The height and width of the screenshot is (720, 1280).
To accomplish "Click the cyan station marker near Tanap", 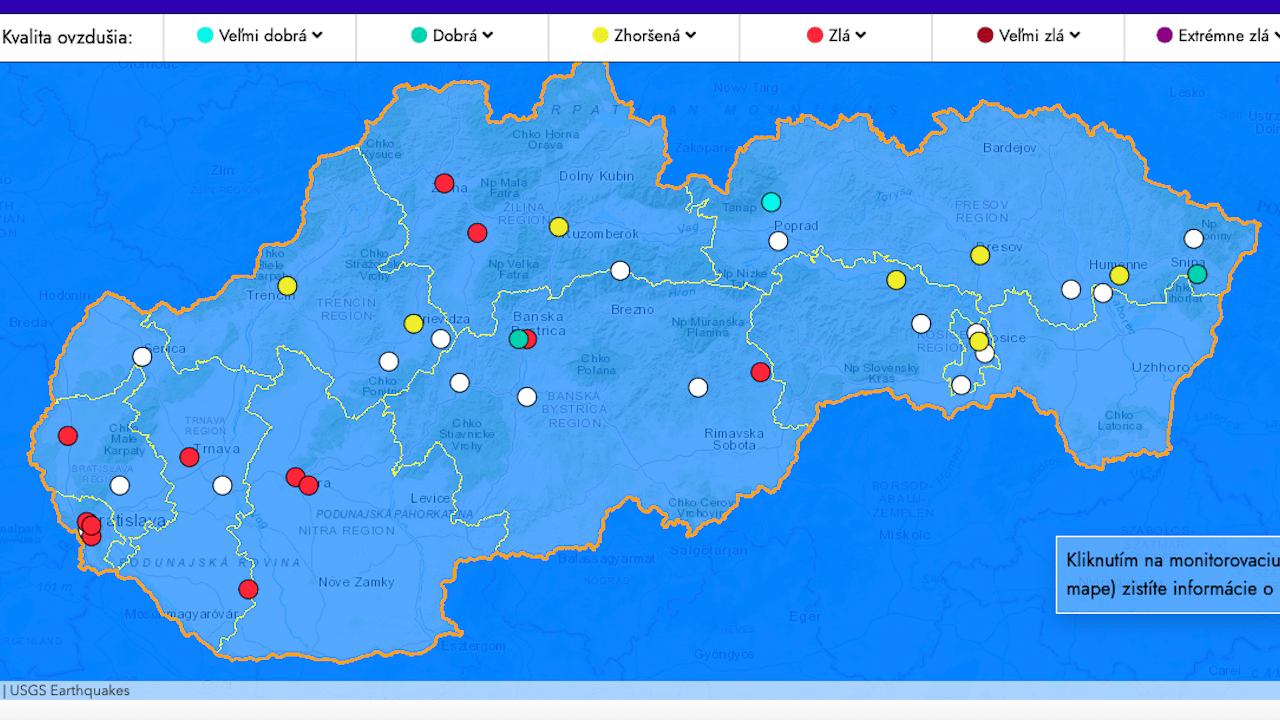I will pos(770,202).
